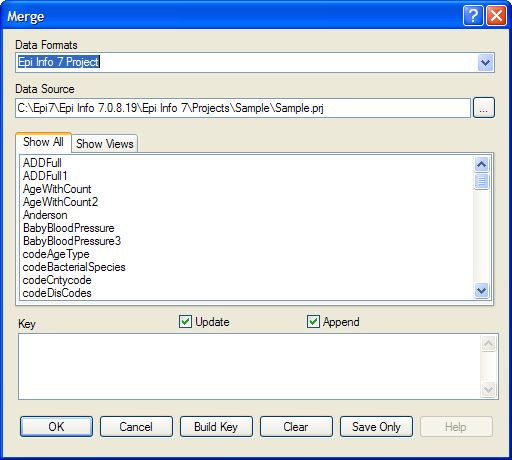Click the OK button

coord(56,426)
